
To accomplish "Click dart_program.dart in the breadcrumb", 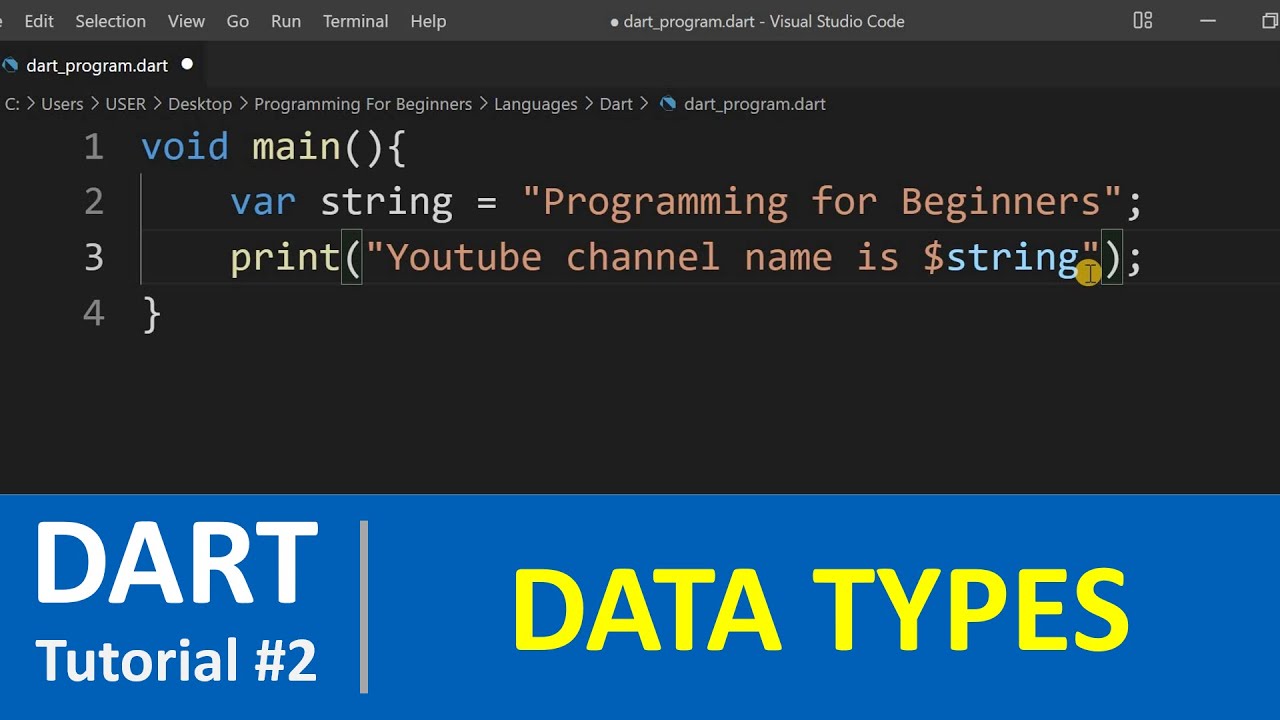I will (755, 104).
